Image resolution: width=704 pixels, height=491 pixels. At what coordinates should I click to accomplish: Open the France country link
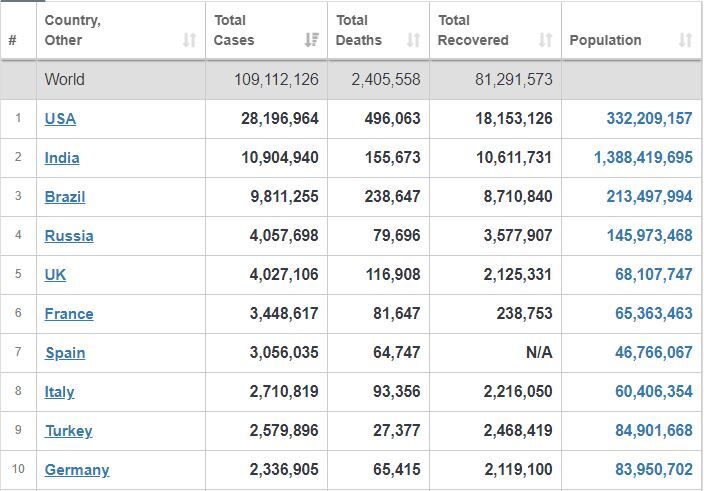[x=69, y=314]
